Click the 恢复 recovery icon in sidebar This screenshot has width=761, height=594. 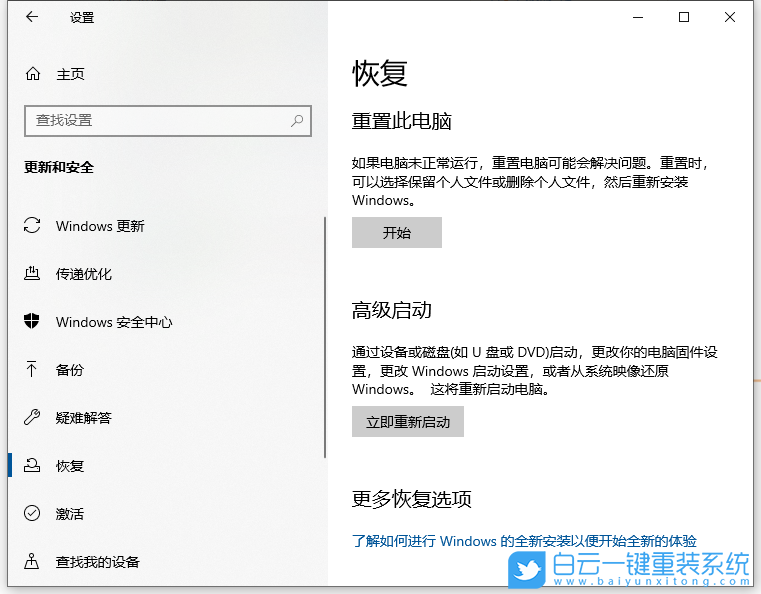(32, 465)
